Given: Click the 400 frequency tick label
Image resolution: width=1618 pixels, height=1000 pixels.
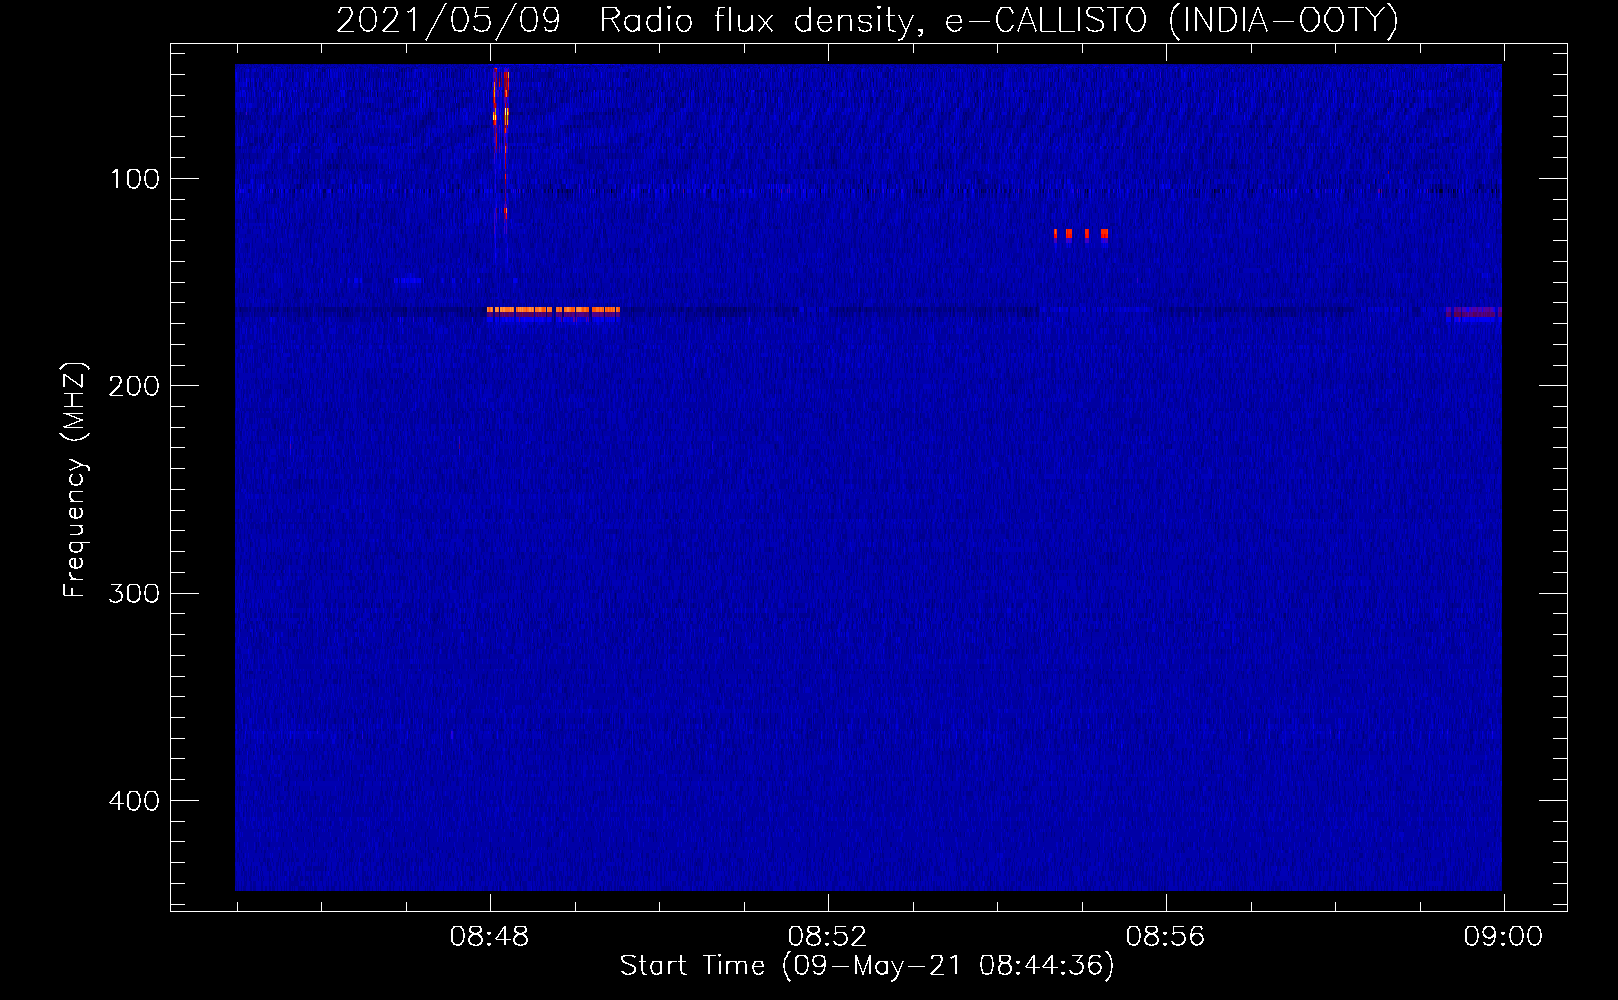Looking at the screenshot, I should (134, 801).
